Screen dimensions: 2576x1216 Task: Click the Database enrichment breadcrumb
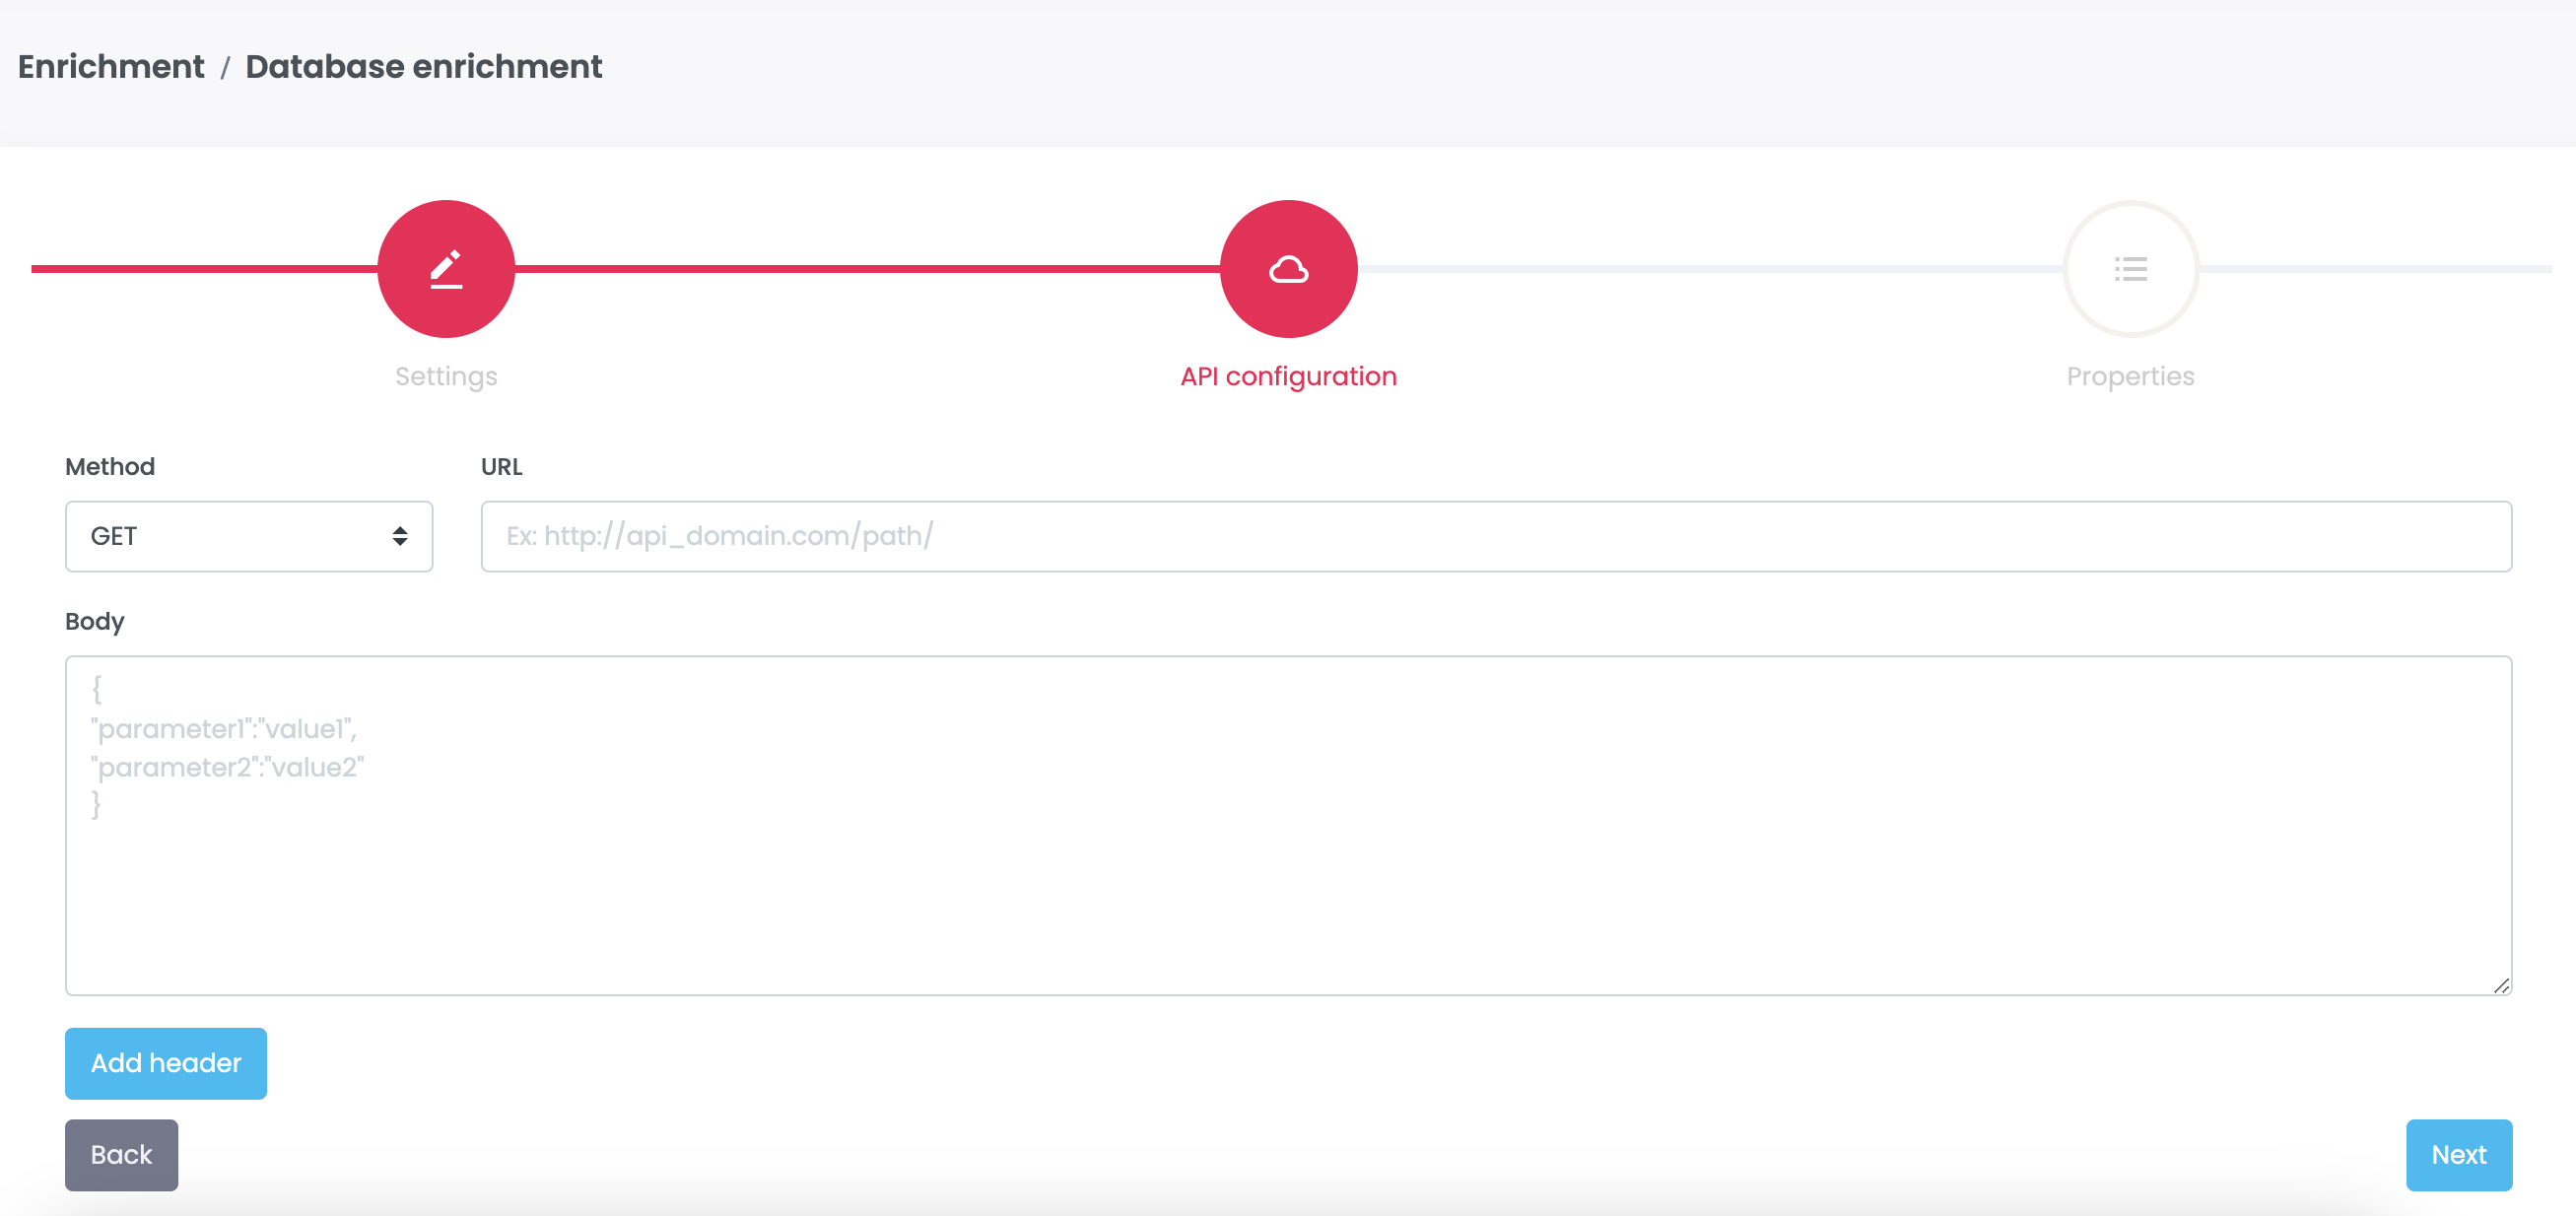point(423,67)
